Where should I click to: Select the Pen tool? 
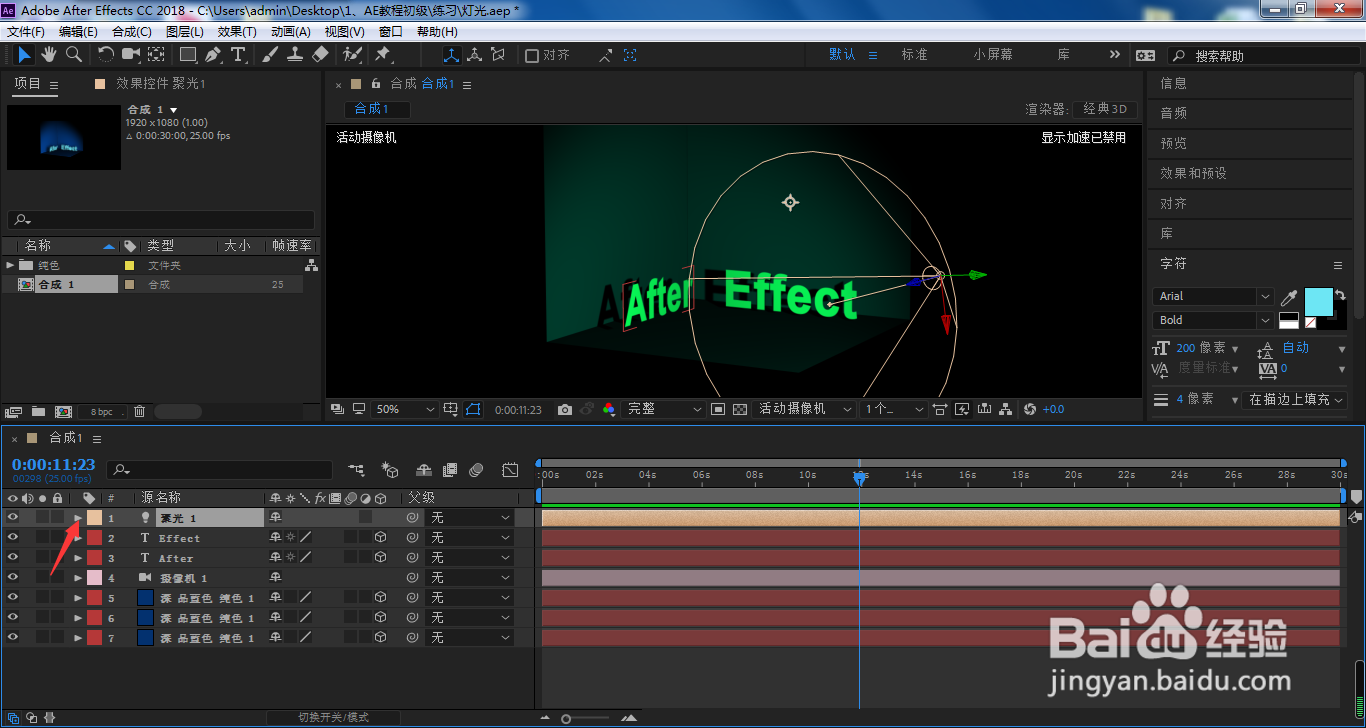213,54
